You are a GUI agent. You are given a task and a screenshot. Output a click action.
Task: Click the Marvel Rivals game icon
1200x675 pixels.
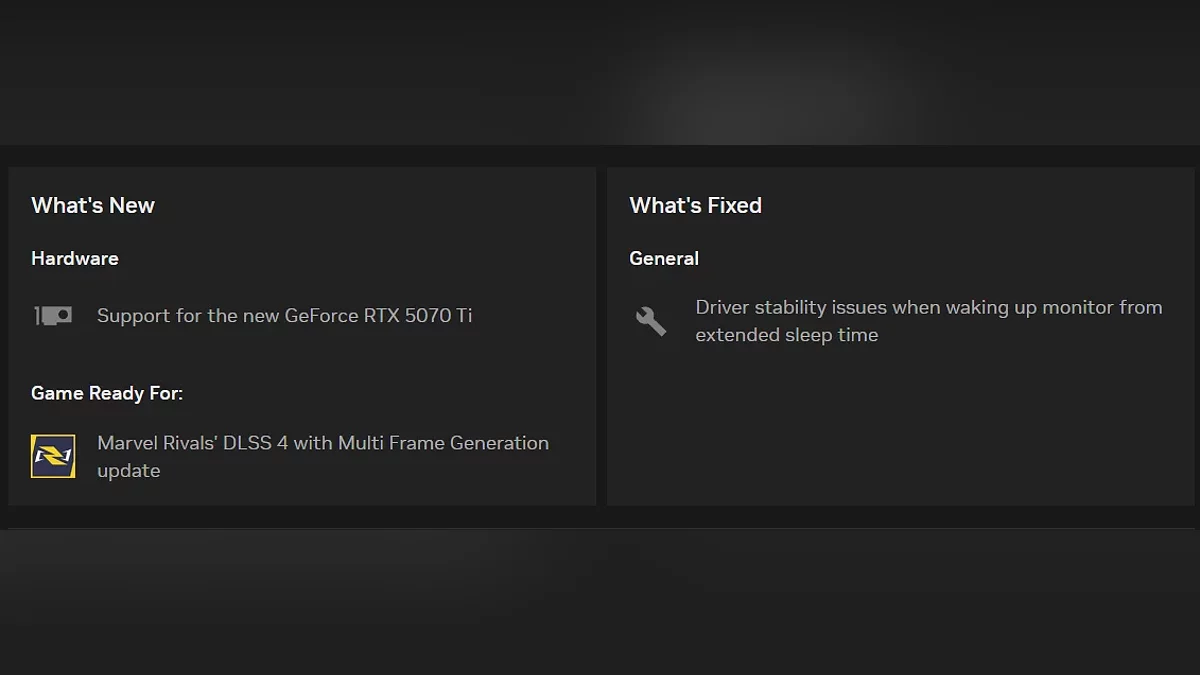tap(53, 456)
